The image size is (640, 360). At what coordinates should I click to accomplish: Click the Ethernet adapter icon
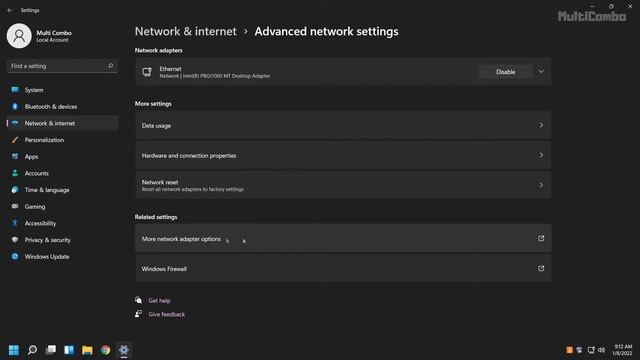[147, 72]
